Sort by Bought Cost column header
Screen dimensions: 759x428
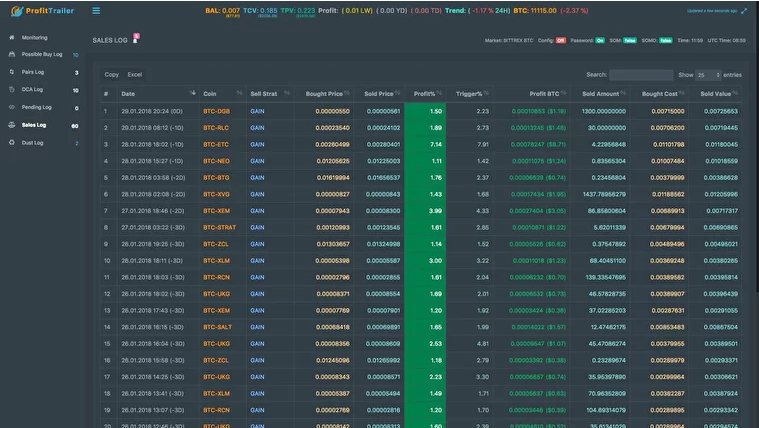click(x=659, y=94)
